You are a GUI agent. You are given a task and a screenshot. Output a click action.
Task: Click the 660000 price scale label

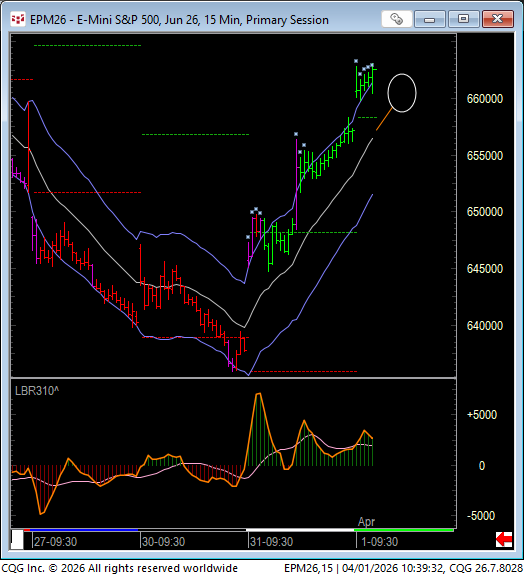coord(485,99)
